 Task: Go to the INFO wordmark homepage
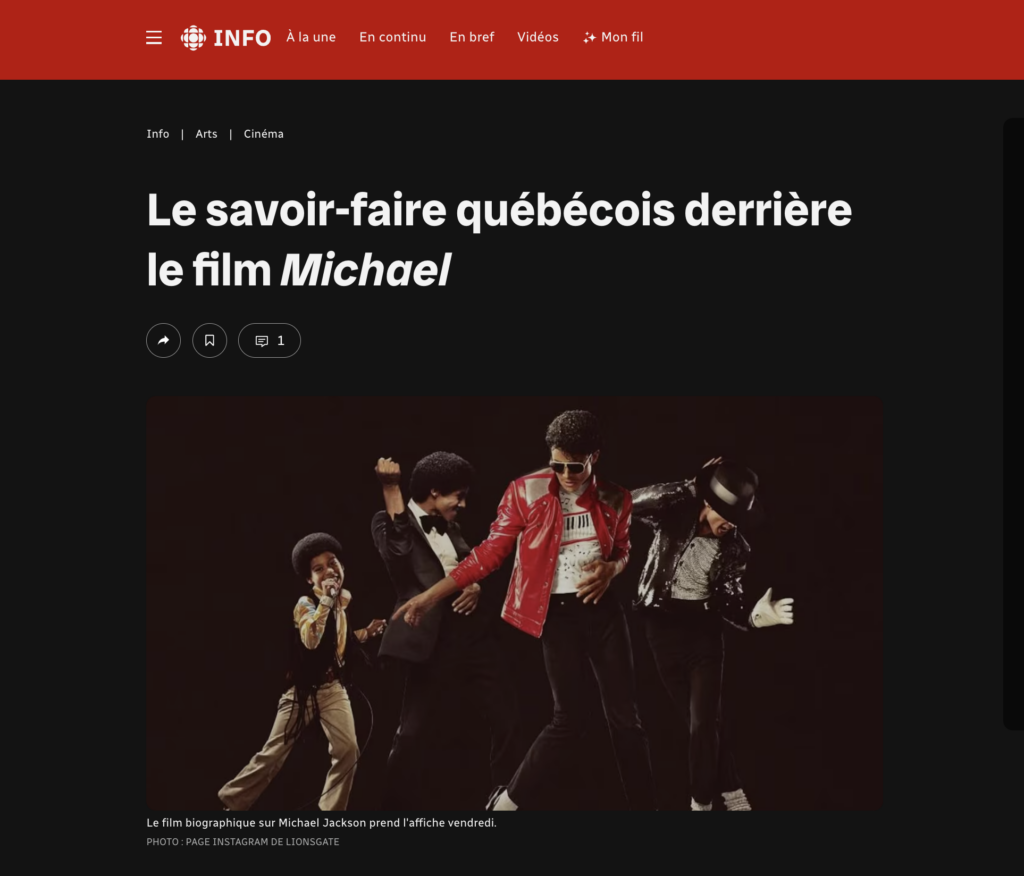tap(242, 38)
